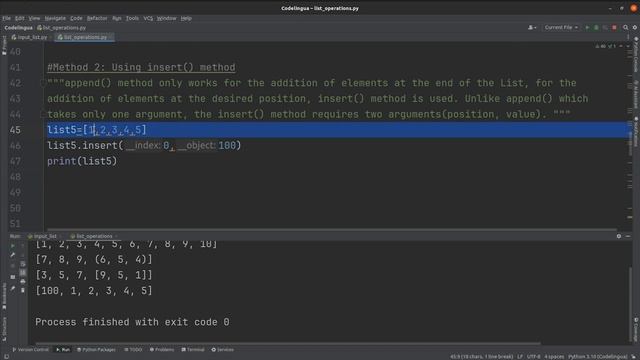Open the Edit menu
This screenshot has width=640, height=360.
[19, 18]
